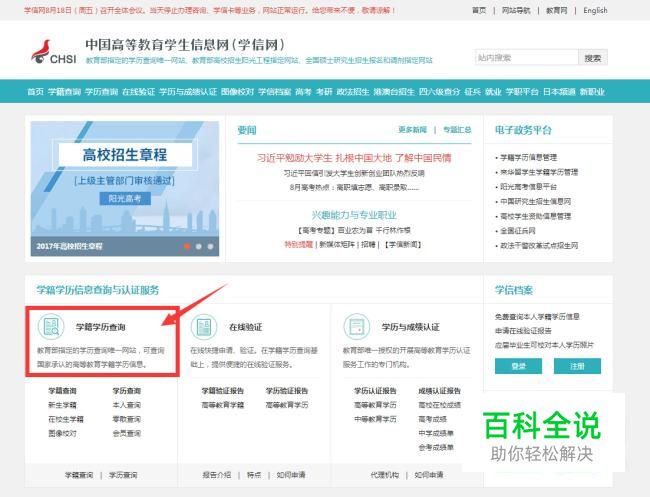Open 学籍验证报告 link
Image resolution: width=650 pixels, height=497 pixels.
(x=223, y=390)
